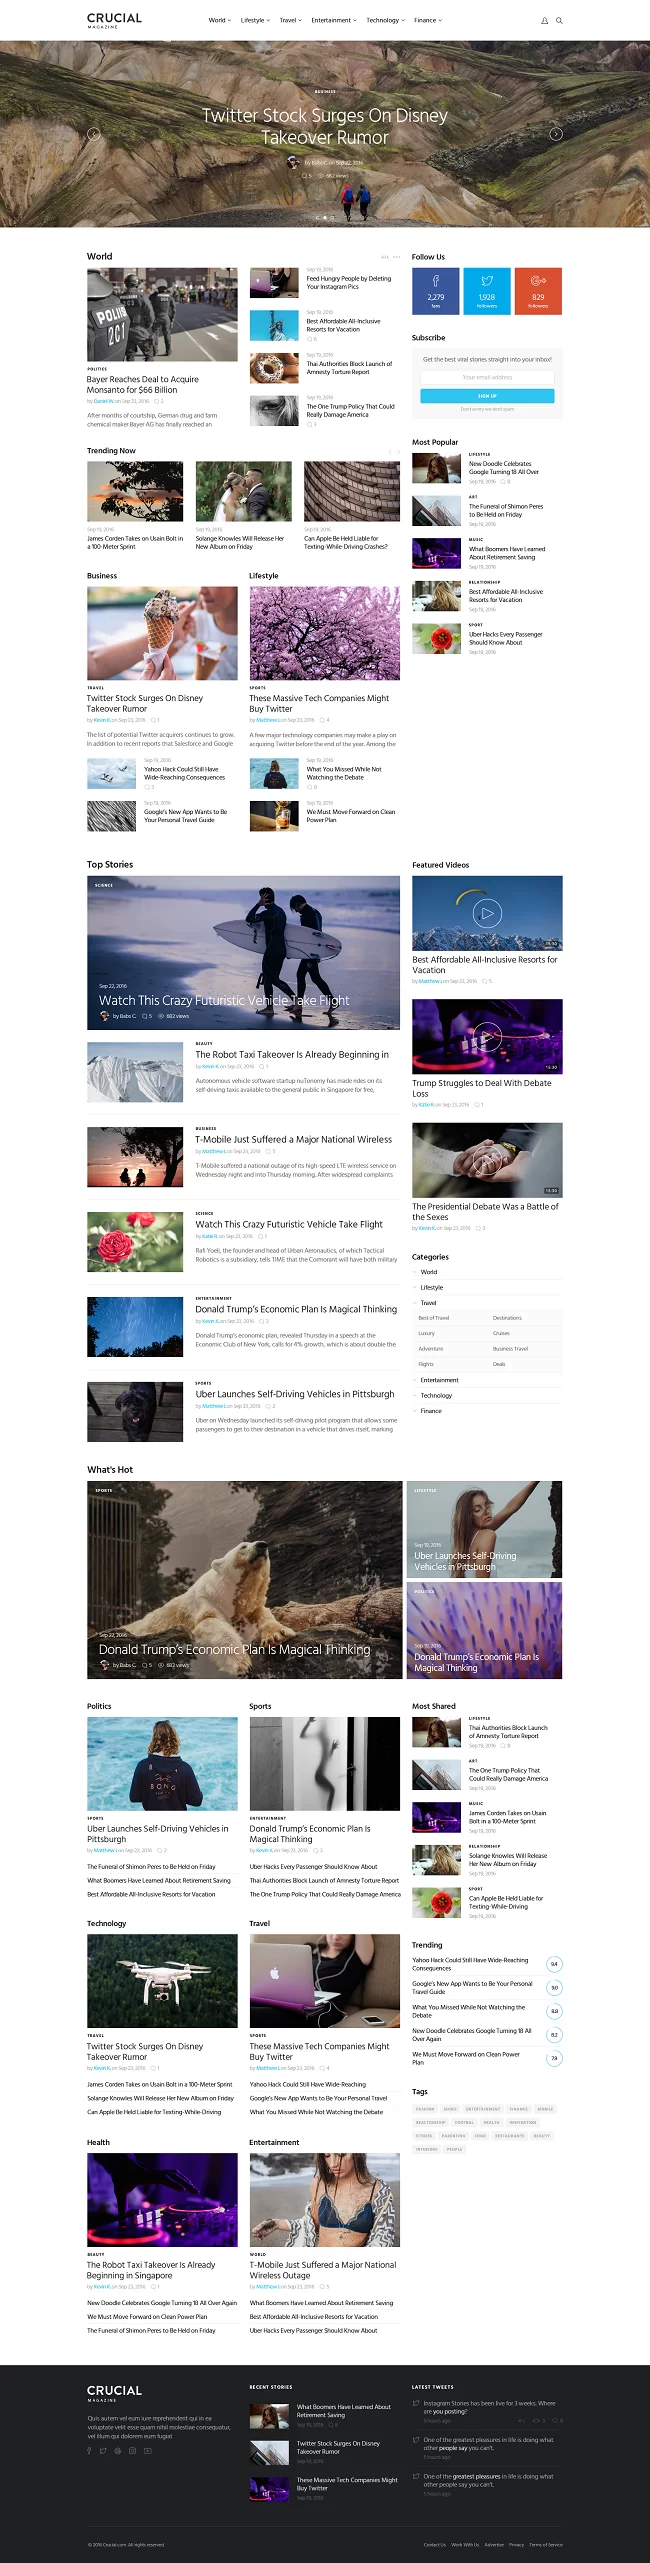This screenshot has height=2563, width=650.
Task: Play the Trump Struggles to Deal With Debate video
Action: [487, 1037]
